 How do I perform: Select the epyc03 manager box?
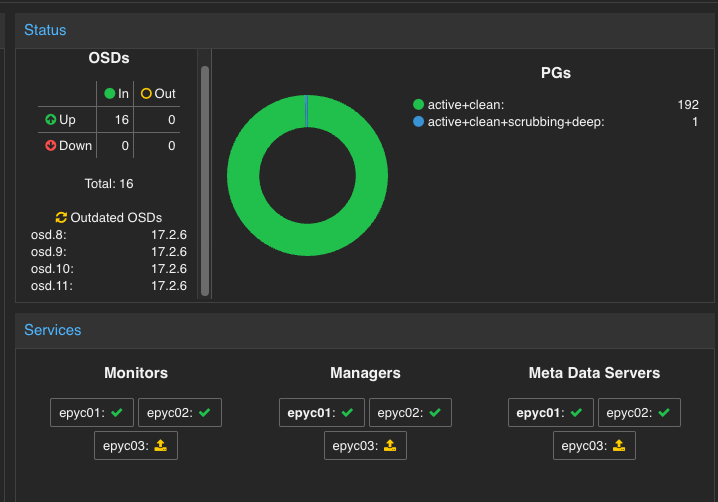365,446
